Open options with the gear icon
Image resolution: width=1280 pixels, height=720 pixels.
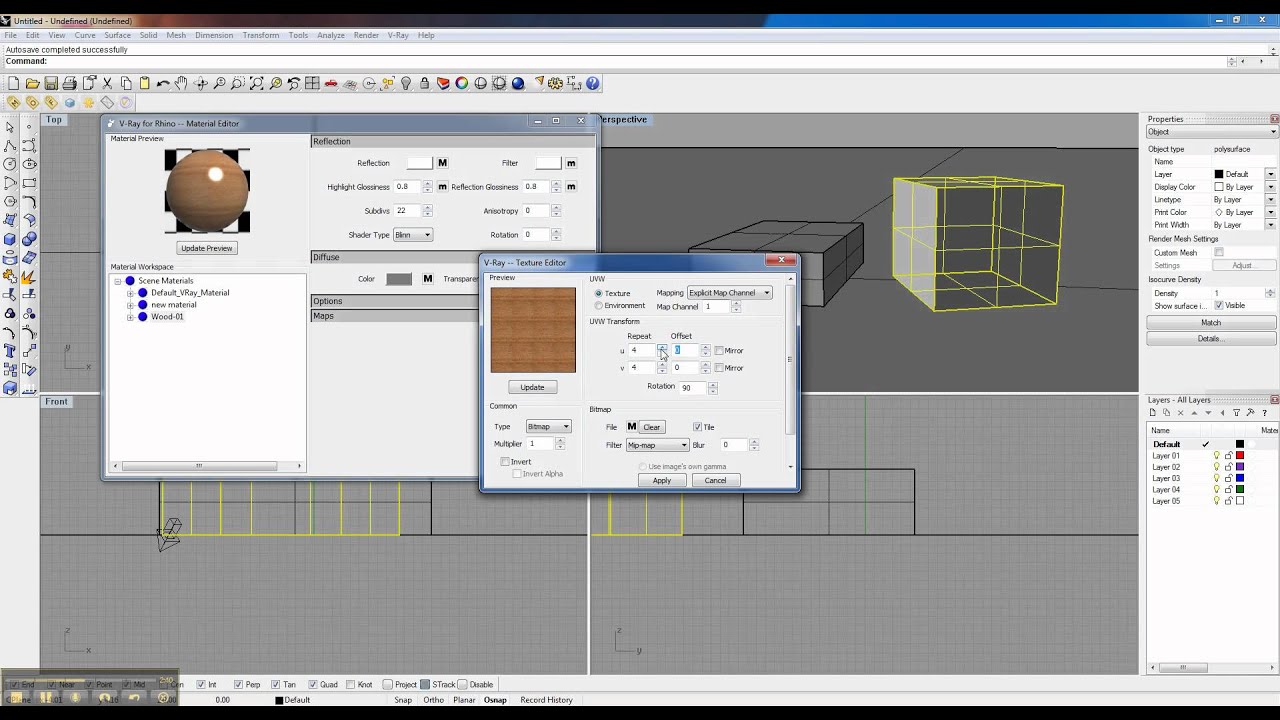click(x=555, y=84)
